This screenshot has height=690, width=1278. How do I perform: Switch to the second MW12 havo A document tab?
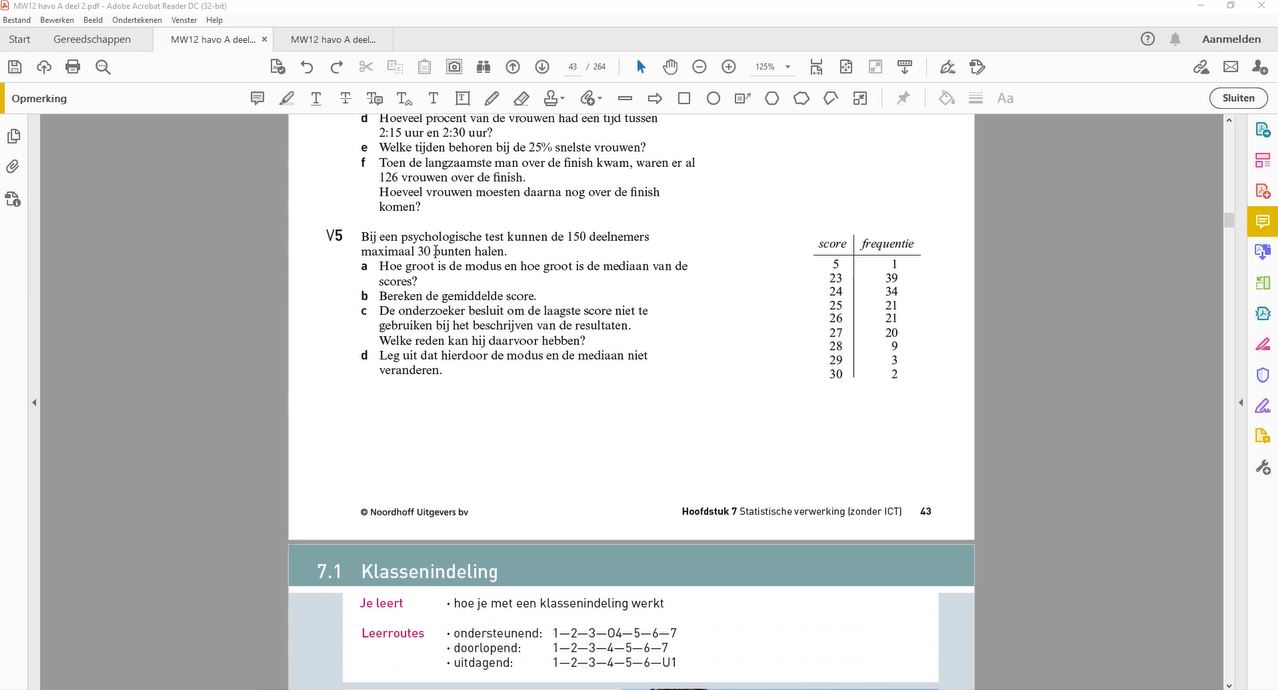pyautogui.click(x=333, y=39)
